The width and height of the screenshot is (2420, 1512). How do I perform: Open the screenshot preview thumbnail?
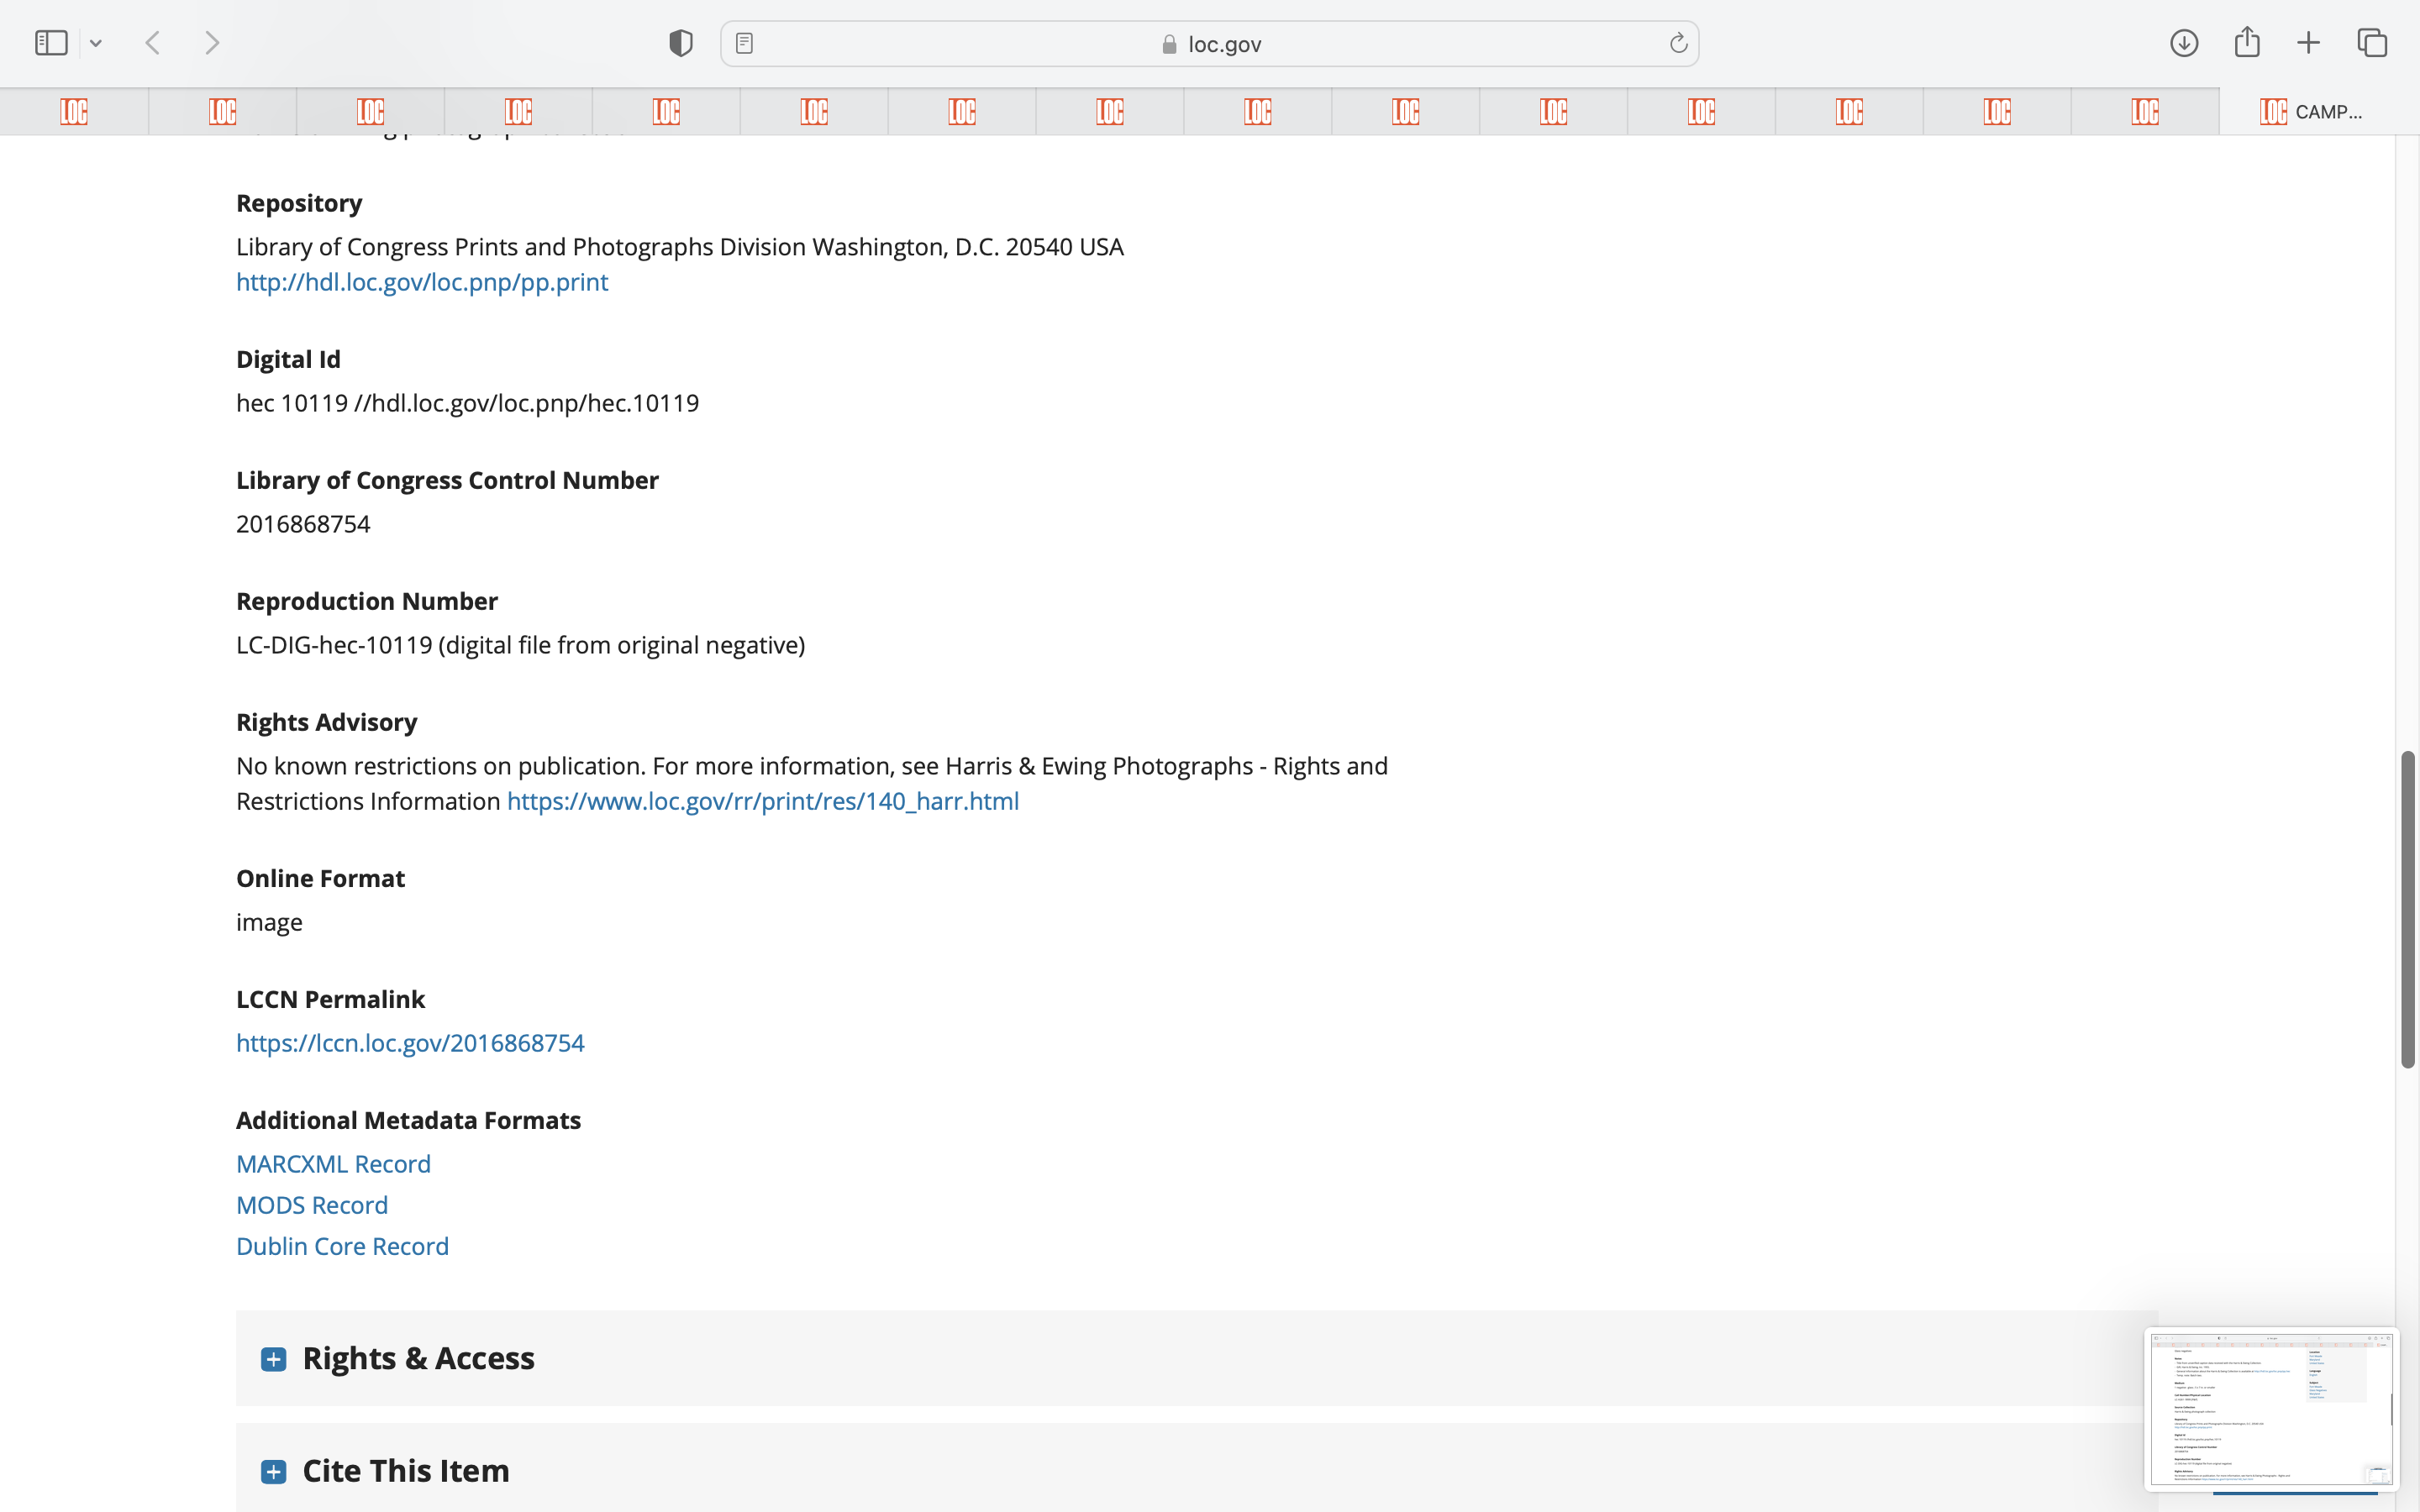click(x=2271, y=1407)
